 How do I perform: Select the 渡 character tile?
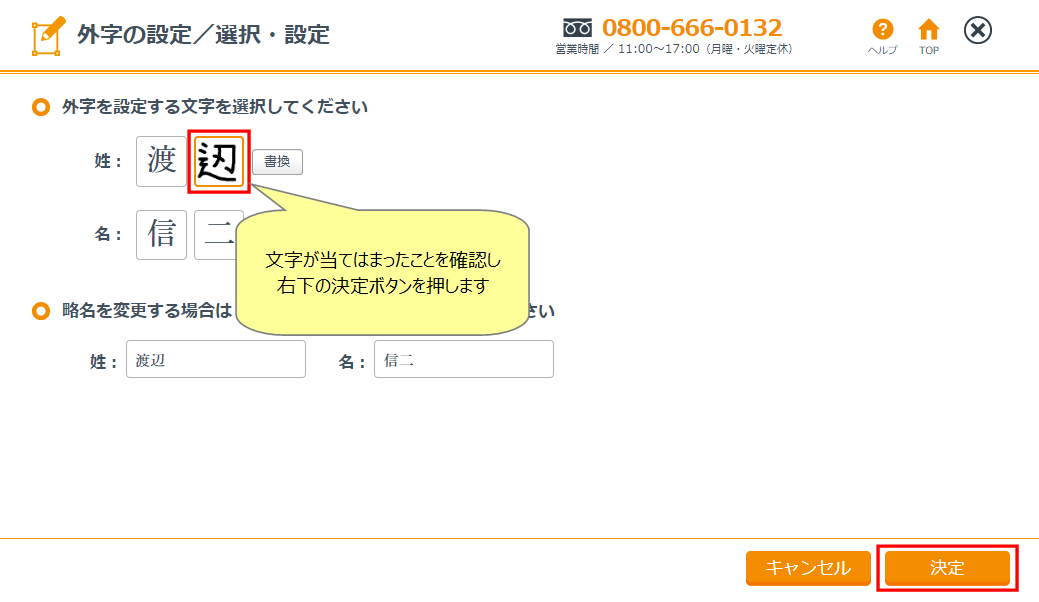(x=162, y=161)
